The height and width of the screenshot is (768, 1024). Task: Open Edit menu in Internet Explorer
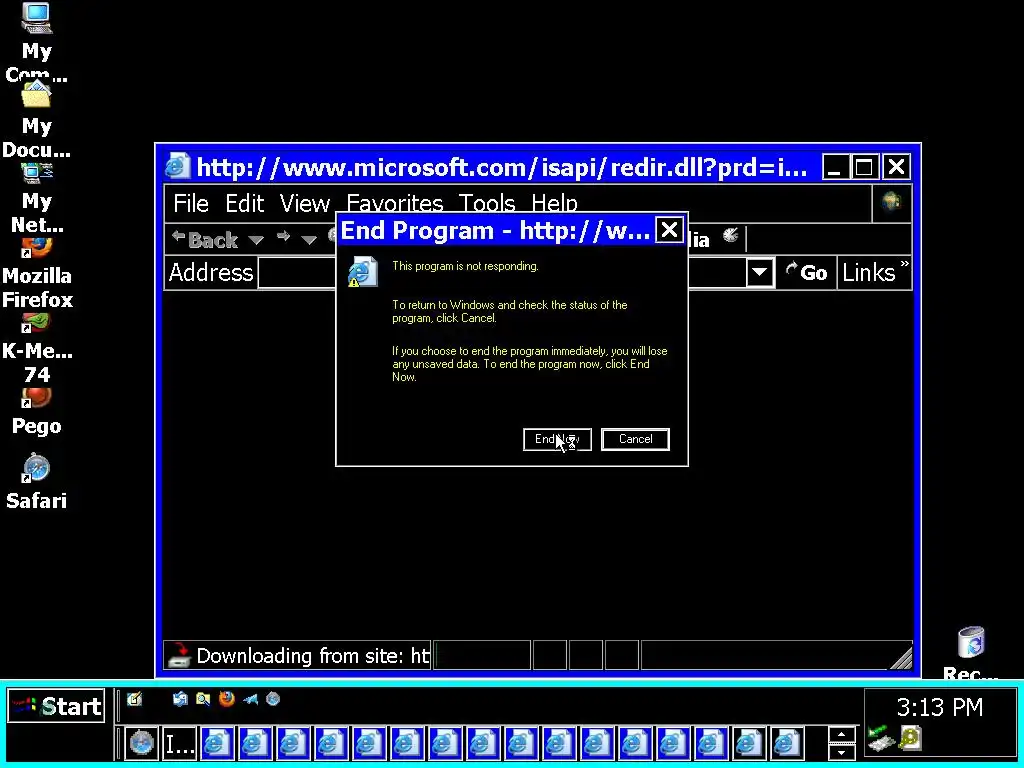[x=244, y=203]
